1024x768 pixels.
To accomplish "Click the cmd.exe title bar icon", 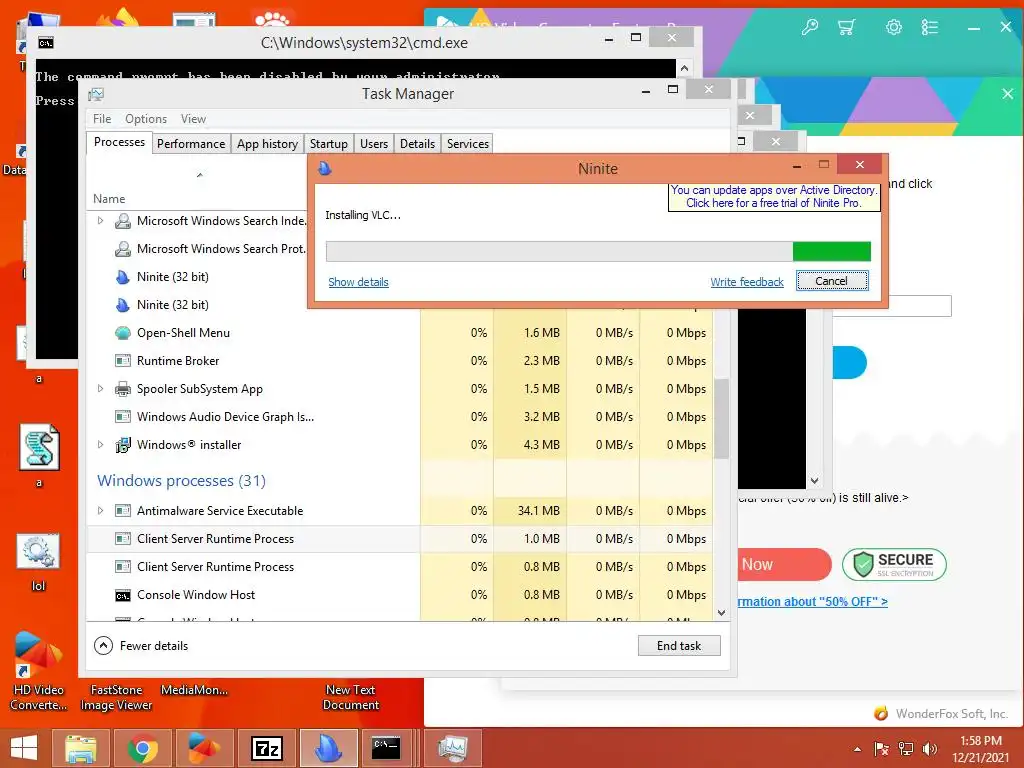I will [46, 43].
